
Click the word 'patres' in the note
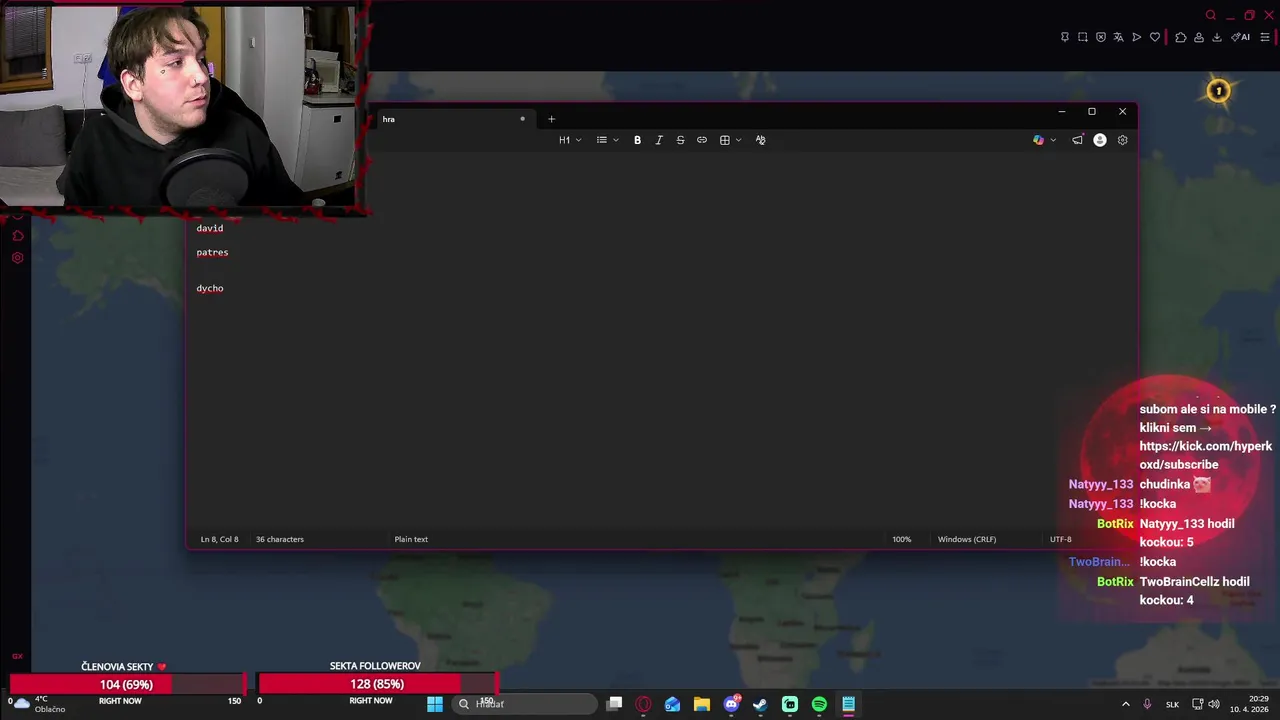(x=212, y=252)
